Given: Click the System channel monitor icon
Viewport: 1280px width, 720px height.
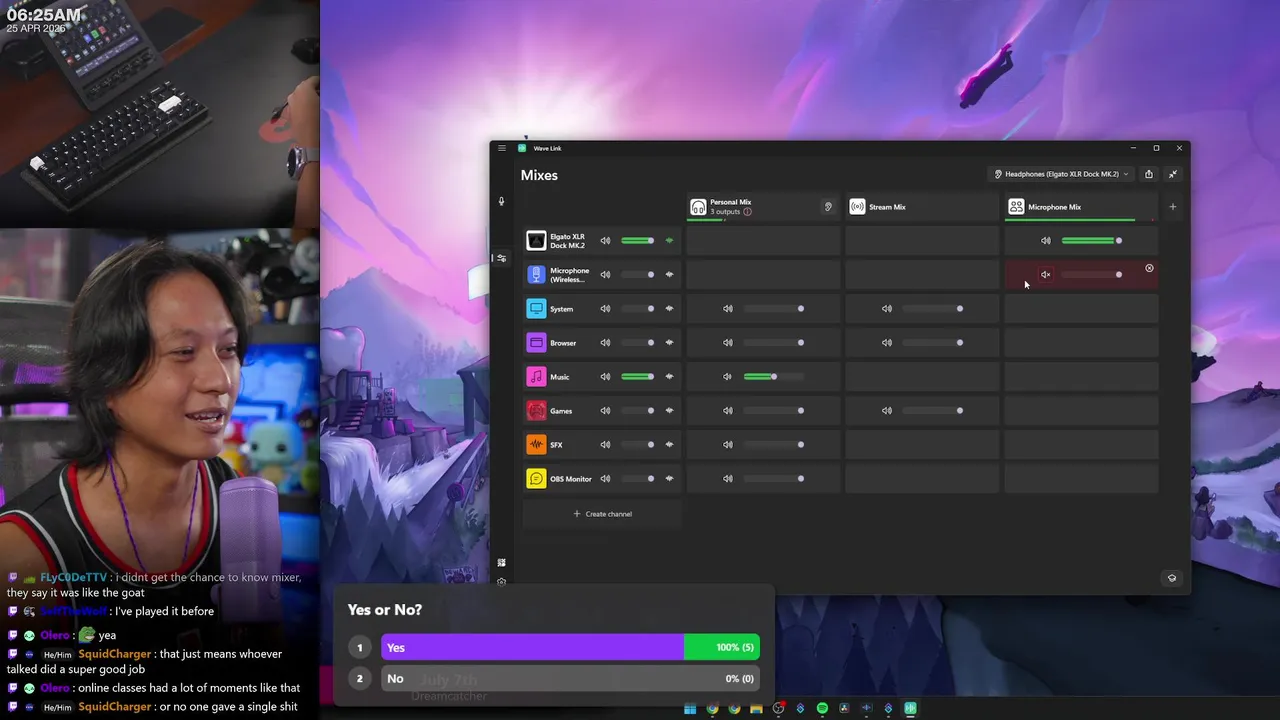Looking at the screenshot, I should pyautogui.click(x=536, y=309).
